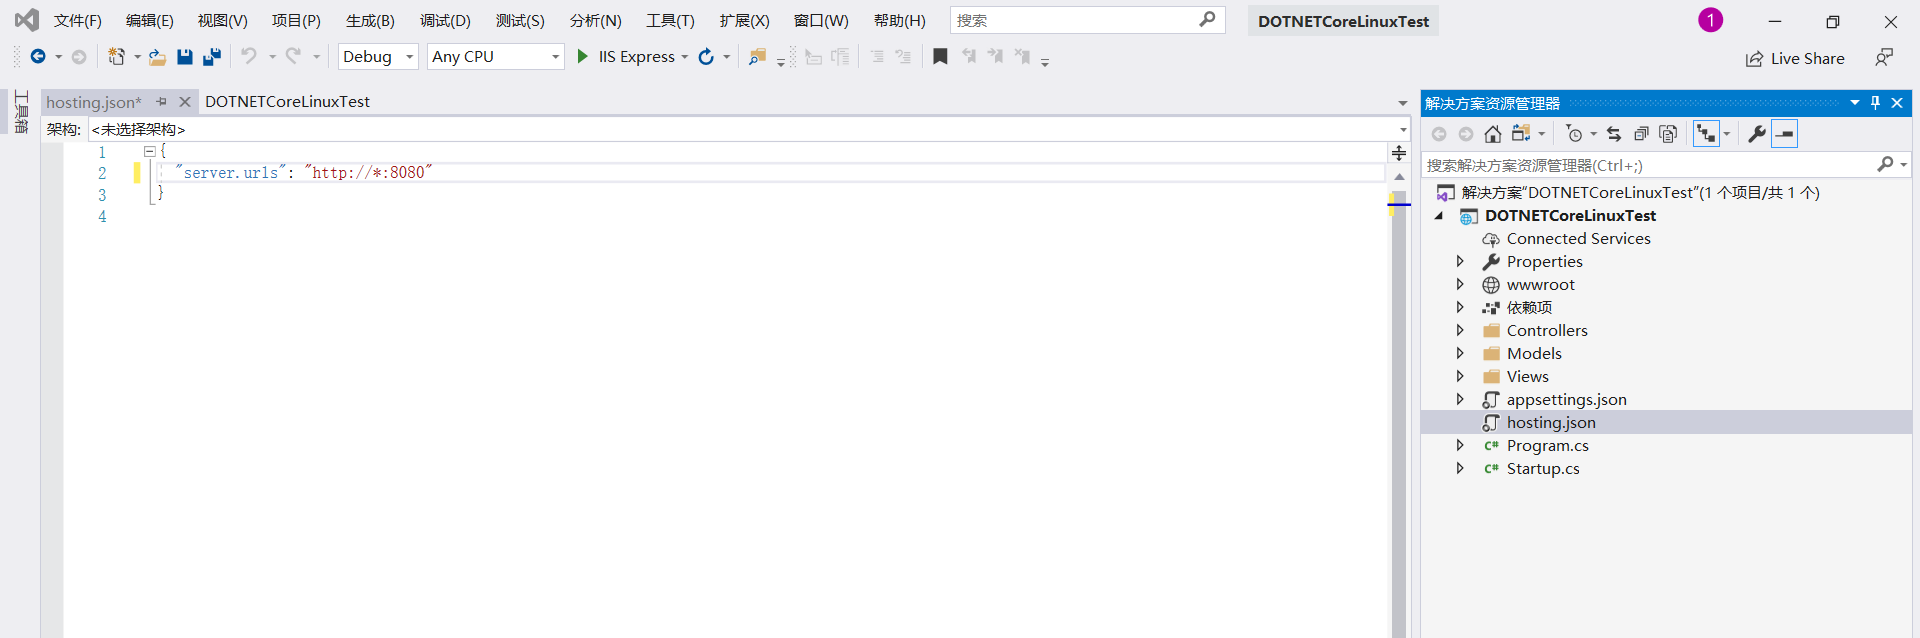
Task: Open the schema selection dropdown
Action: [1403, 129]
